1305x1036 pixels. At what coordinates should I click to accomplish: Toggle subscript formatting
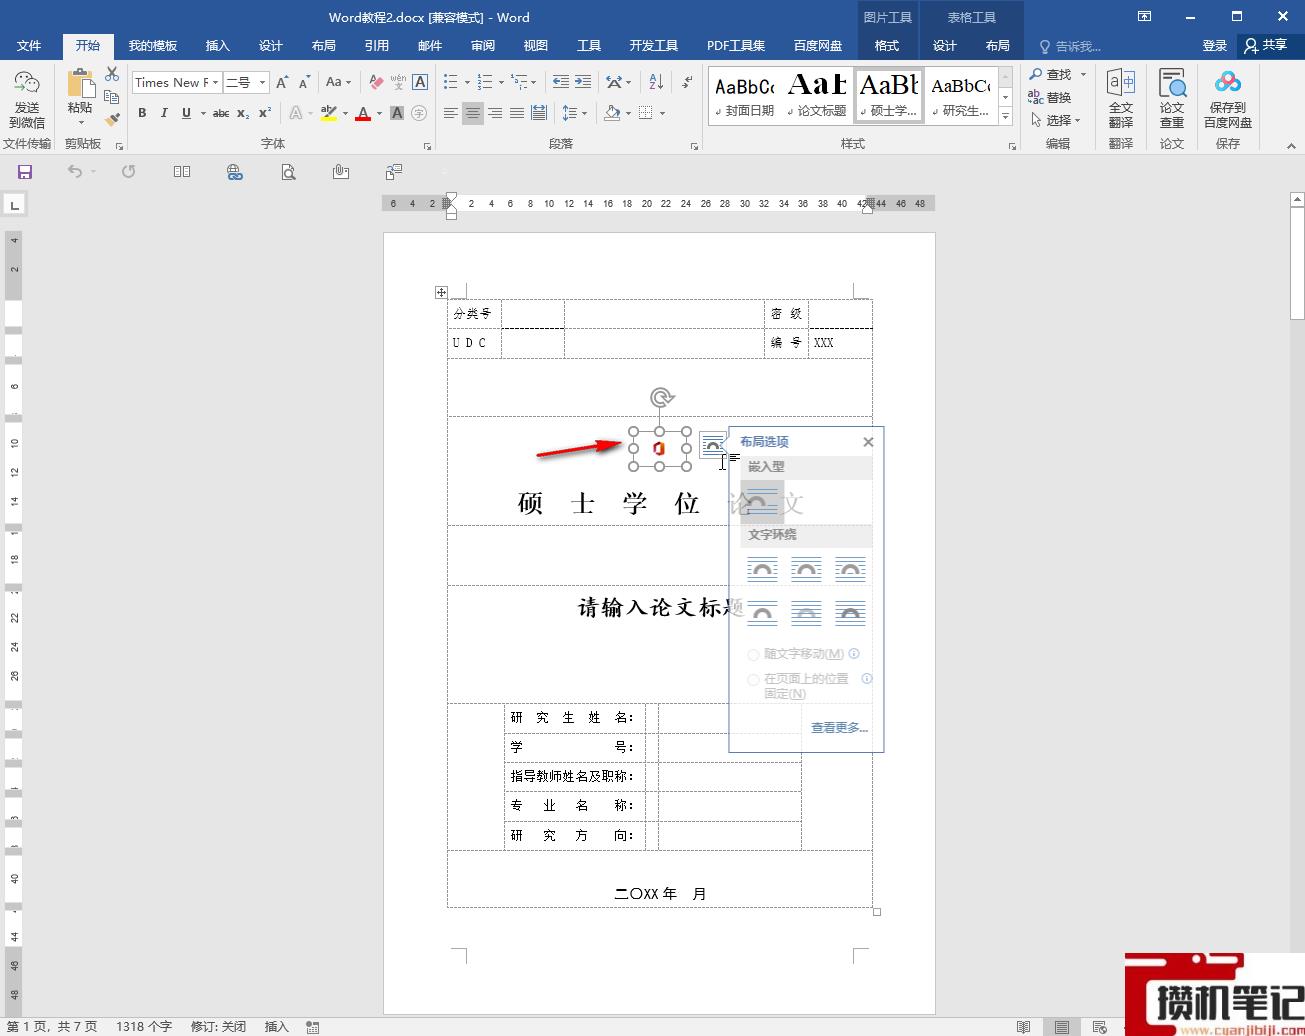tap(243, 113)
